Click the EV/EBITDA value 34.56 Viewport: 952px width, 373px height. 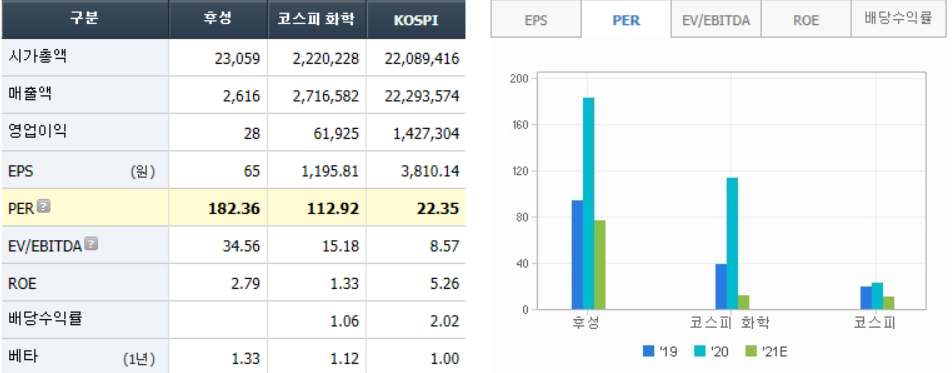pos(243,246)
